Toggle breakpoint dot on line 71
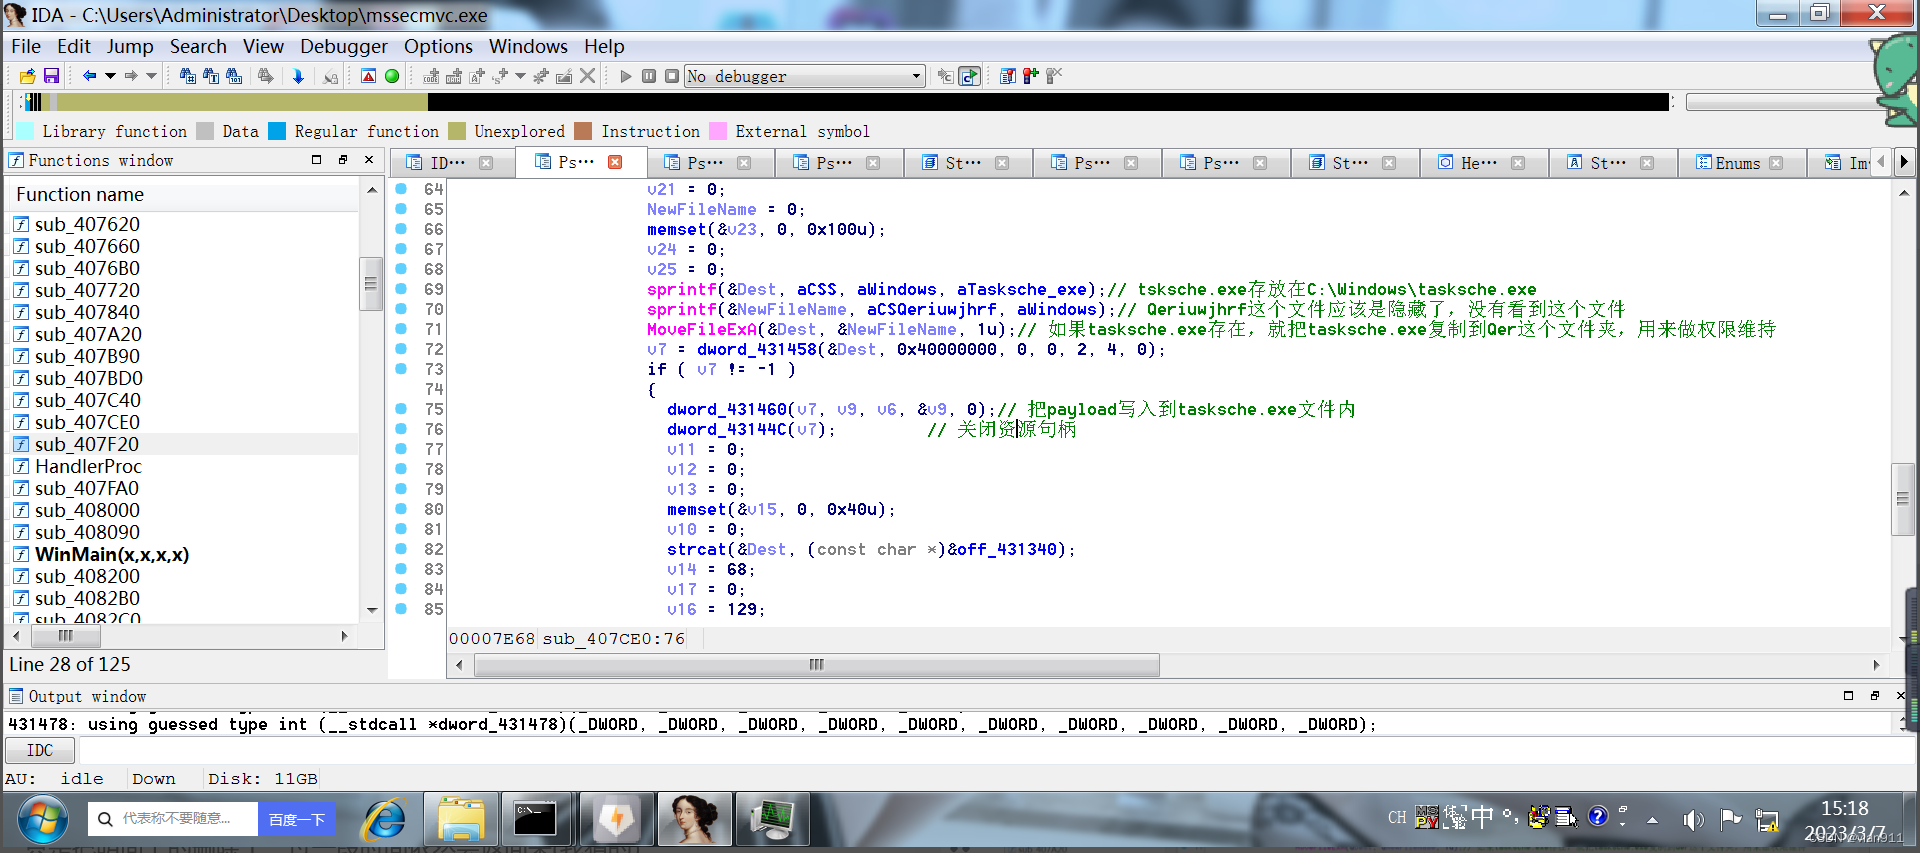This screenshot has height=853, width=1920. coord(401,328)
